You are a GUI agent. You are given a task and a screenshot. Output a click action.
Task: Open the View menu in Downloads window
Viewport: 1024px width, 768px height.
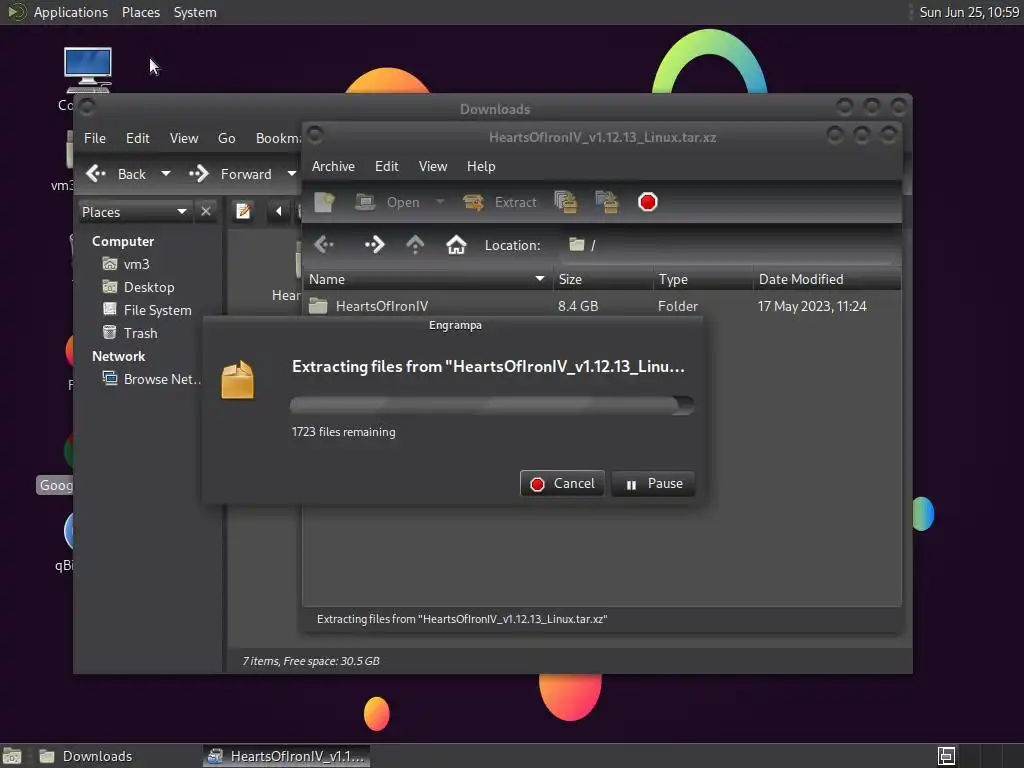click(184, 138)
